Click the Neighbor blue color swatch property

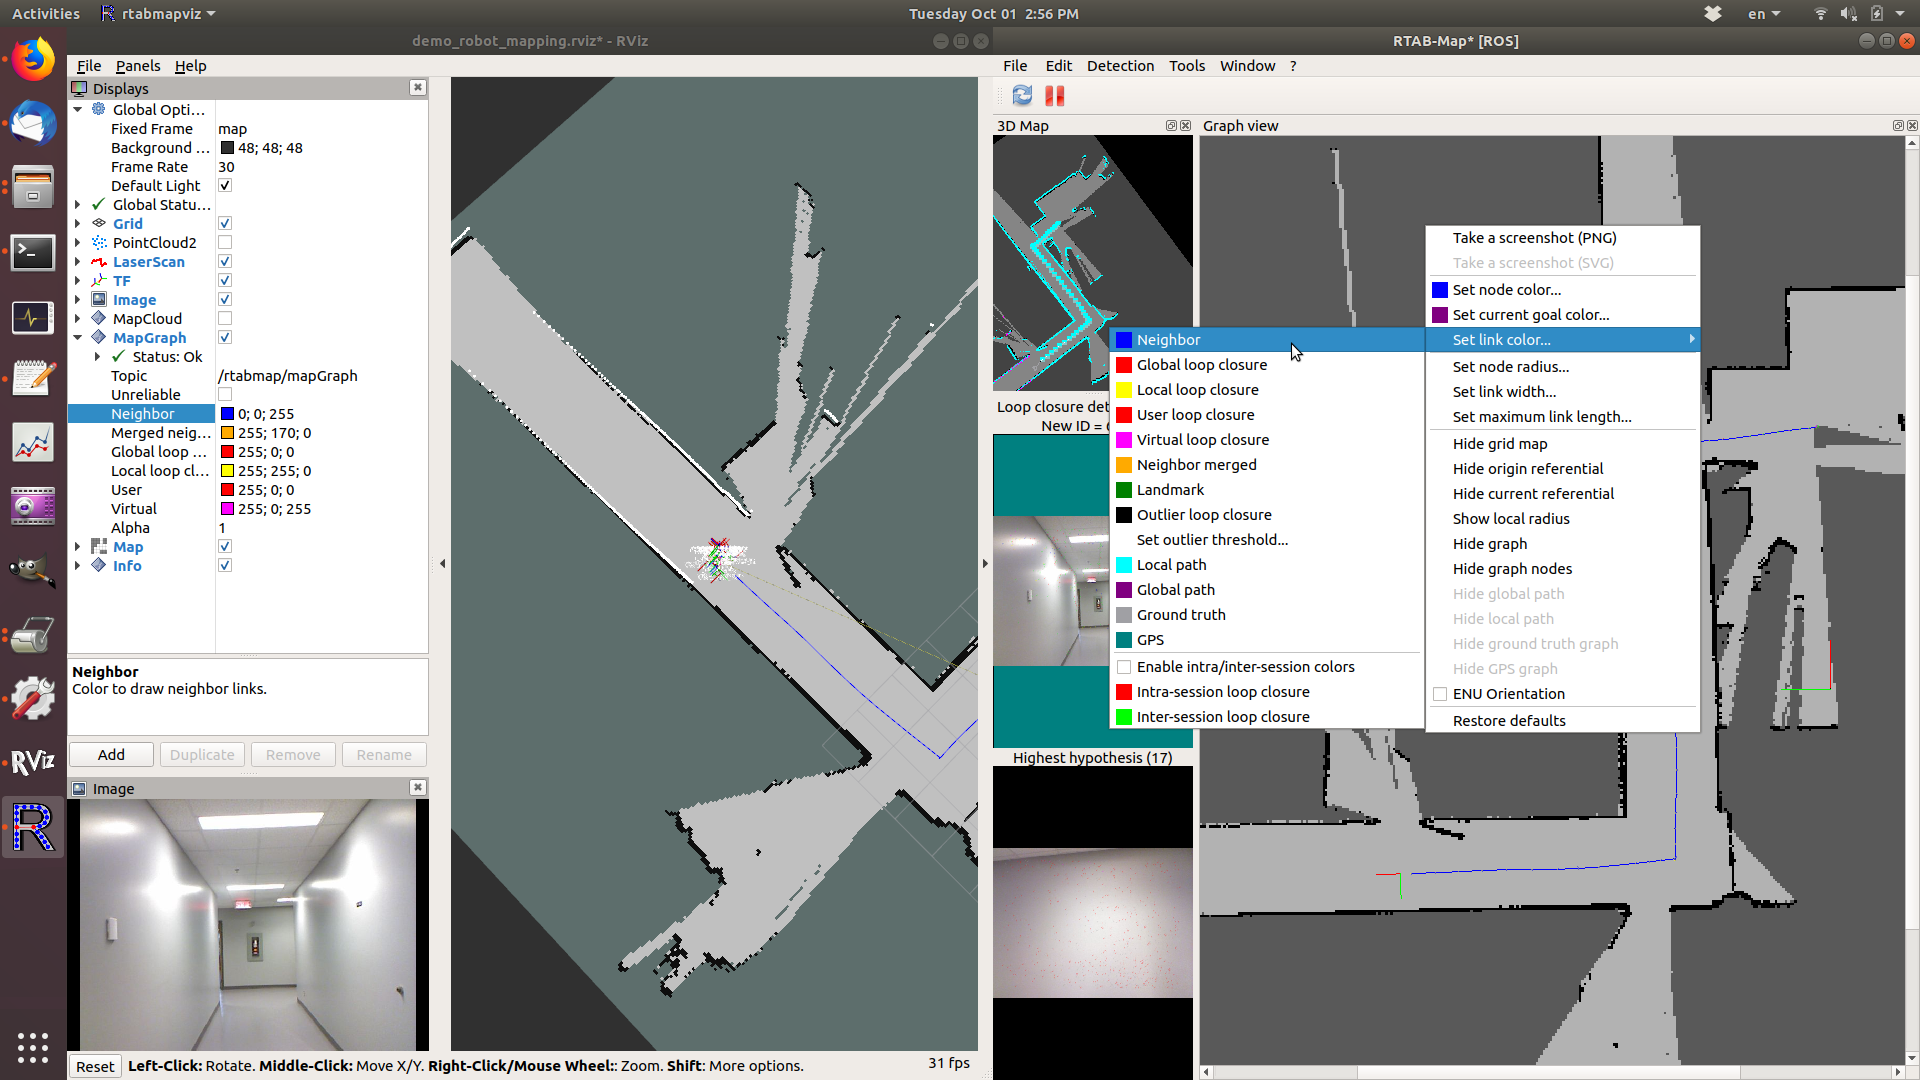coord(227,414)
